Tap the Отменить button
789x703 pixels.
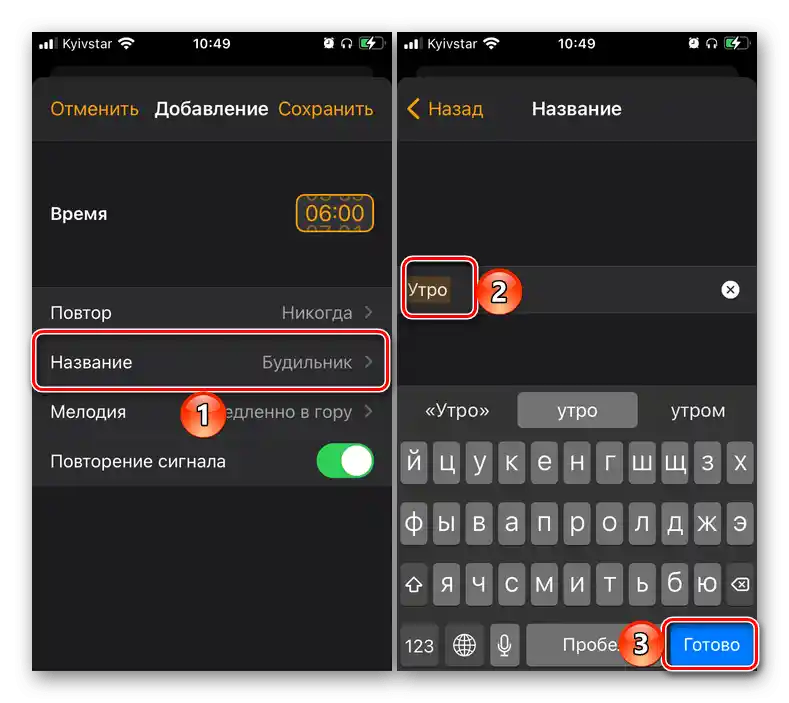[94, 109]
